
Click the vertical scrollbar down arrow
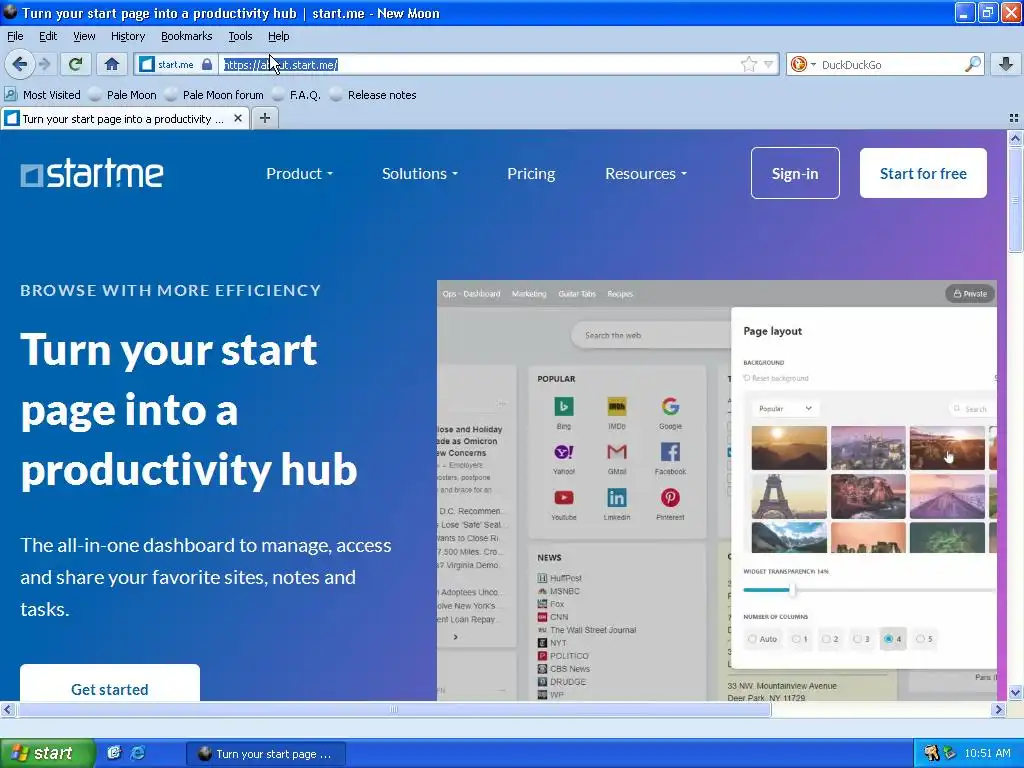(x=1014, y=692)
